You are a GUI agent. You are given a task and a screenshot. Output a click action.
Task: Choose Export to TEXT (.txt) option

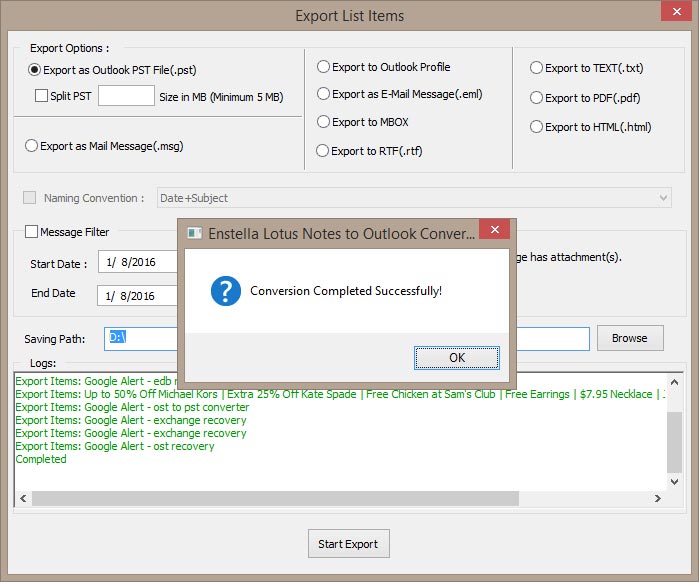click(x=537, y=68)
